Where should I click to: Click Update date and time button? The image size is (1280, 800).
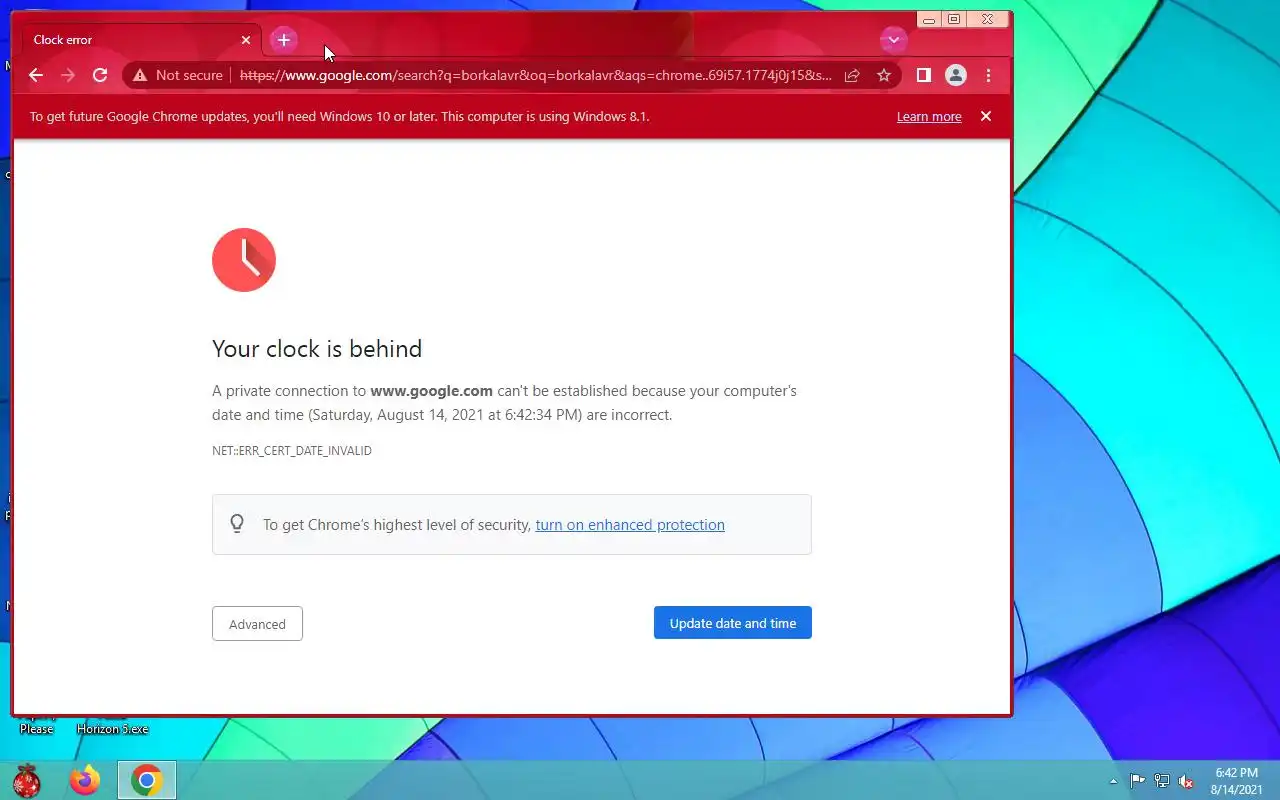click(733, 623)
